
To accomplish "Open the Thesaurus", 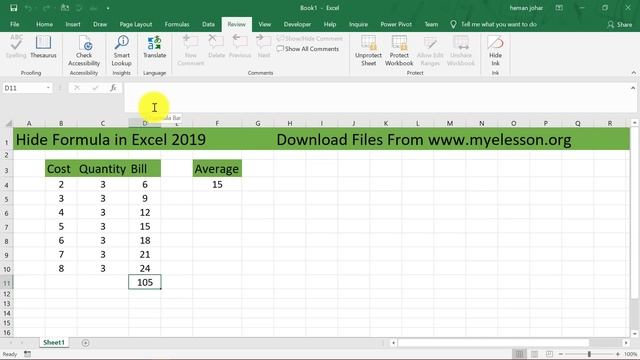I will tap(43, 47).
